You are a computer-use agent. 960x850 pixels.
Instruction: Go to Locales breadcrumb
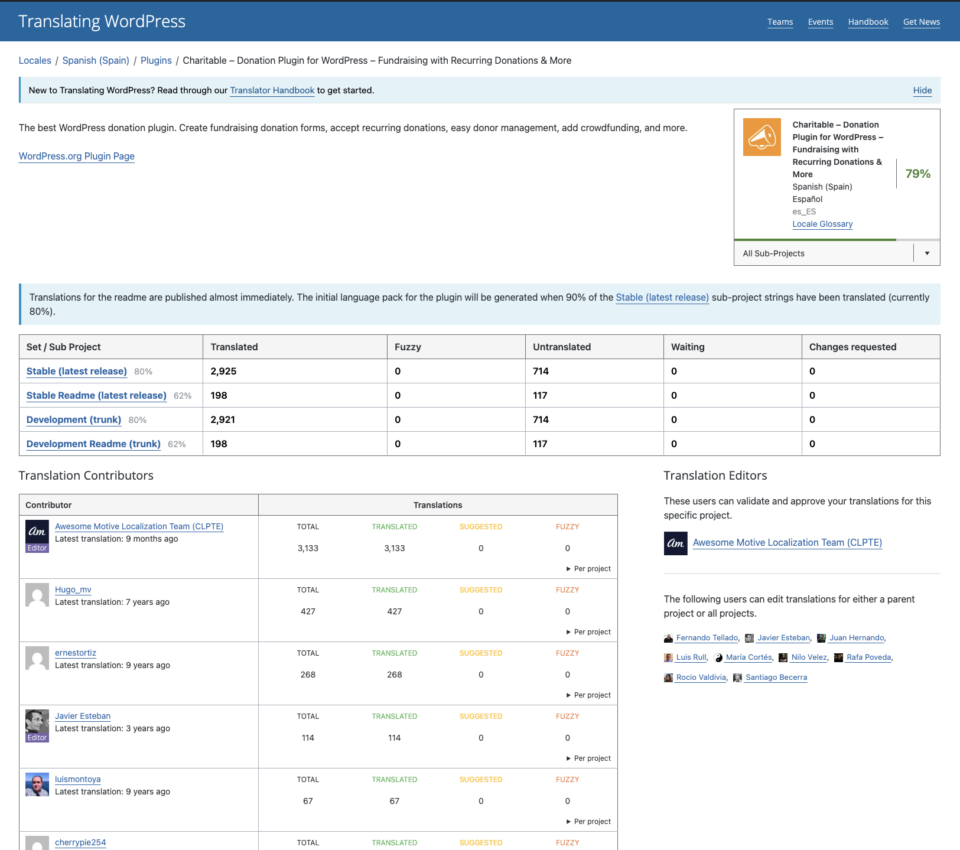[35, 61]
